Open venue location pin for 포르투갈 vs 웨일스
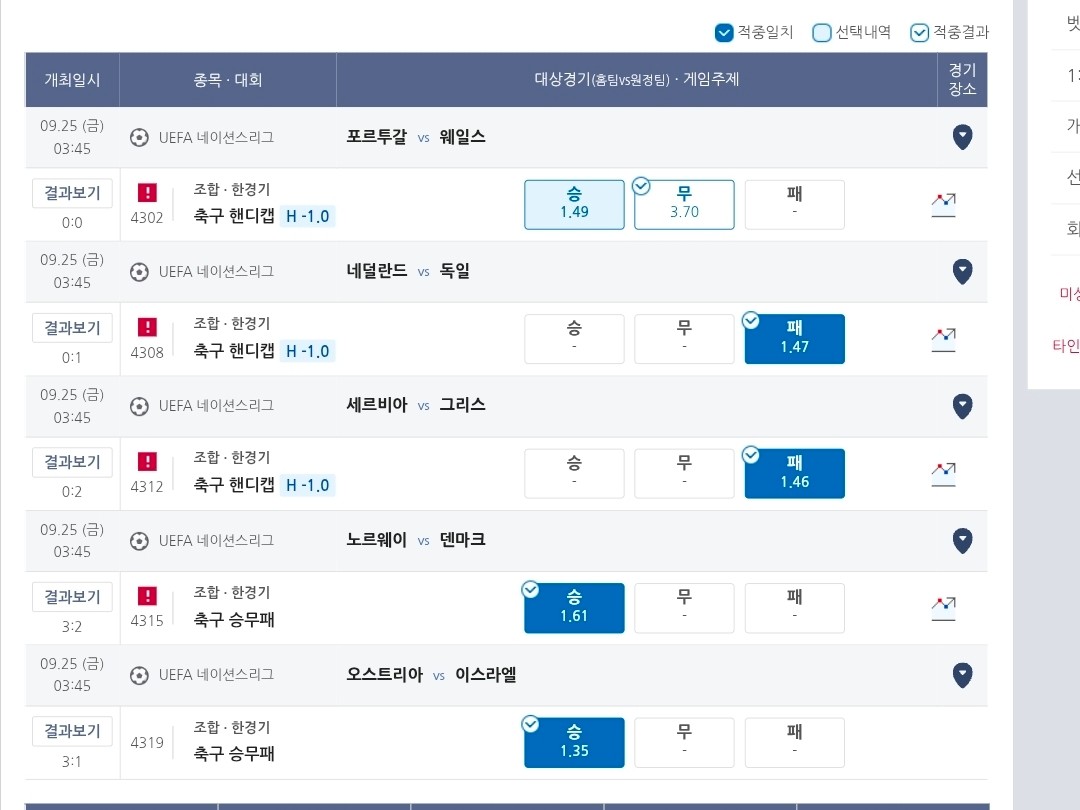This screenshot has height=810, width=1080. 962,137
